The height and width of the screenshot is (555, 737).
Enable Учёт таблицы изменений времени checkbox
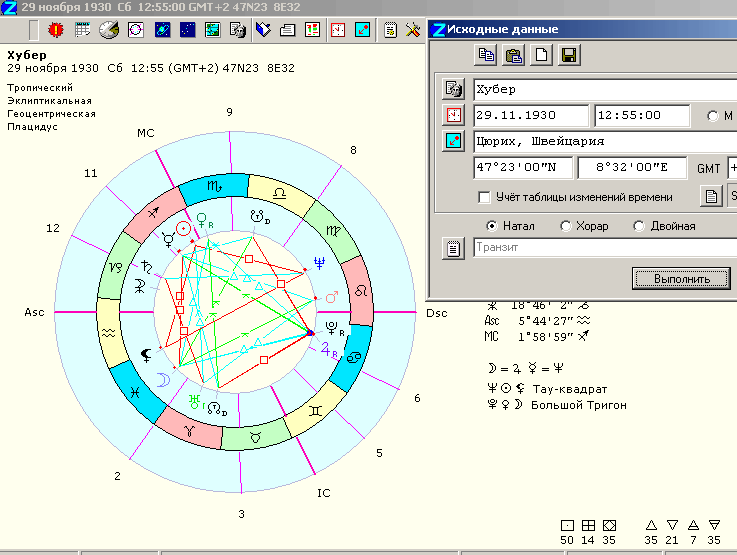pos(484,197)
